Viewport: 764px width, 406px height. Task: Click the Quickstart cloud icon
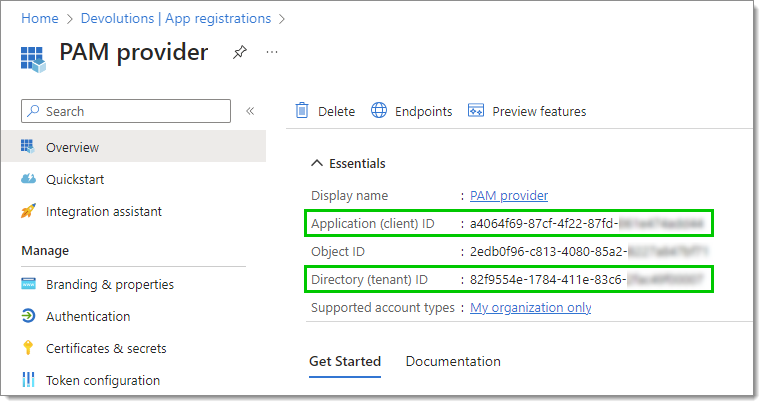point(28,179)
